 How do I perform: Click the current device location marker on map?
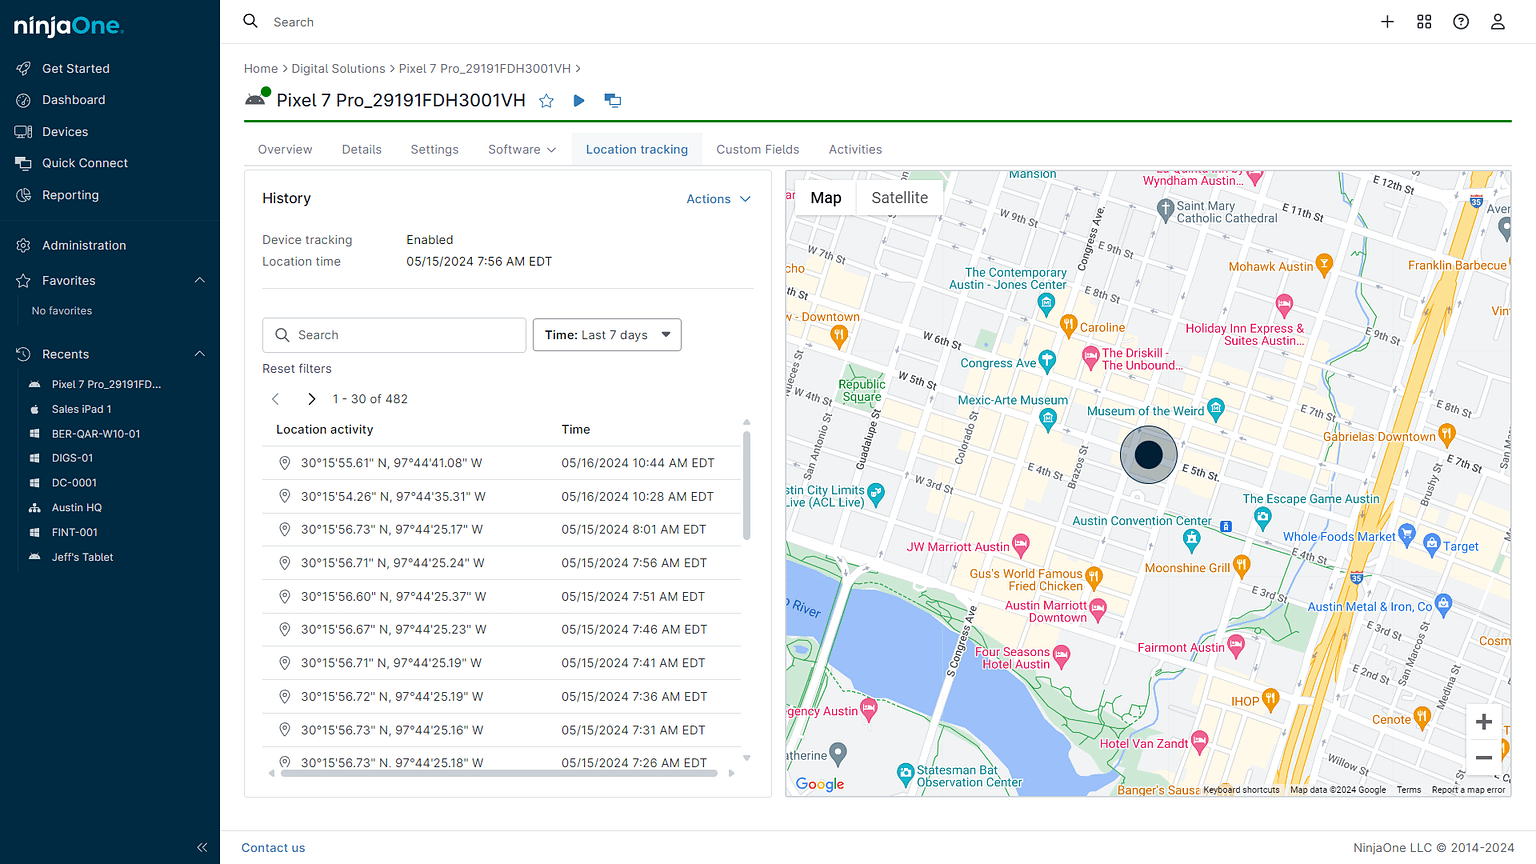click(1148, 455)
